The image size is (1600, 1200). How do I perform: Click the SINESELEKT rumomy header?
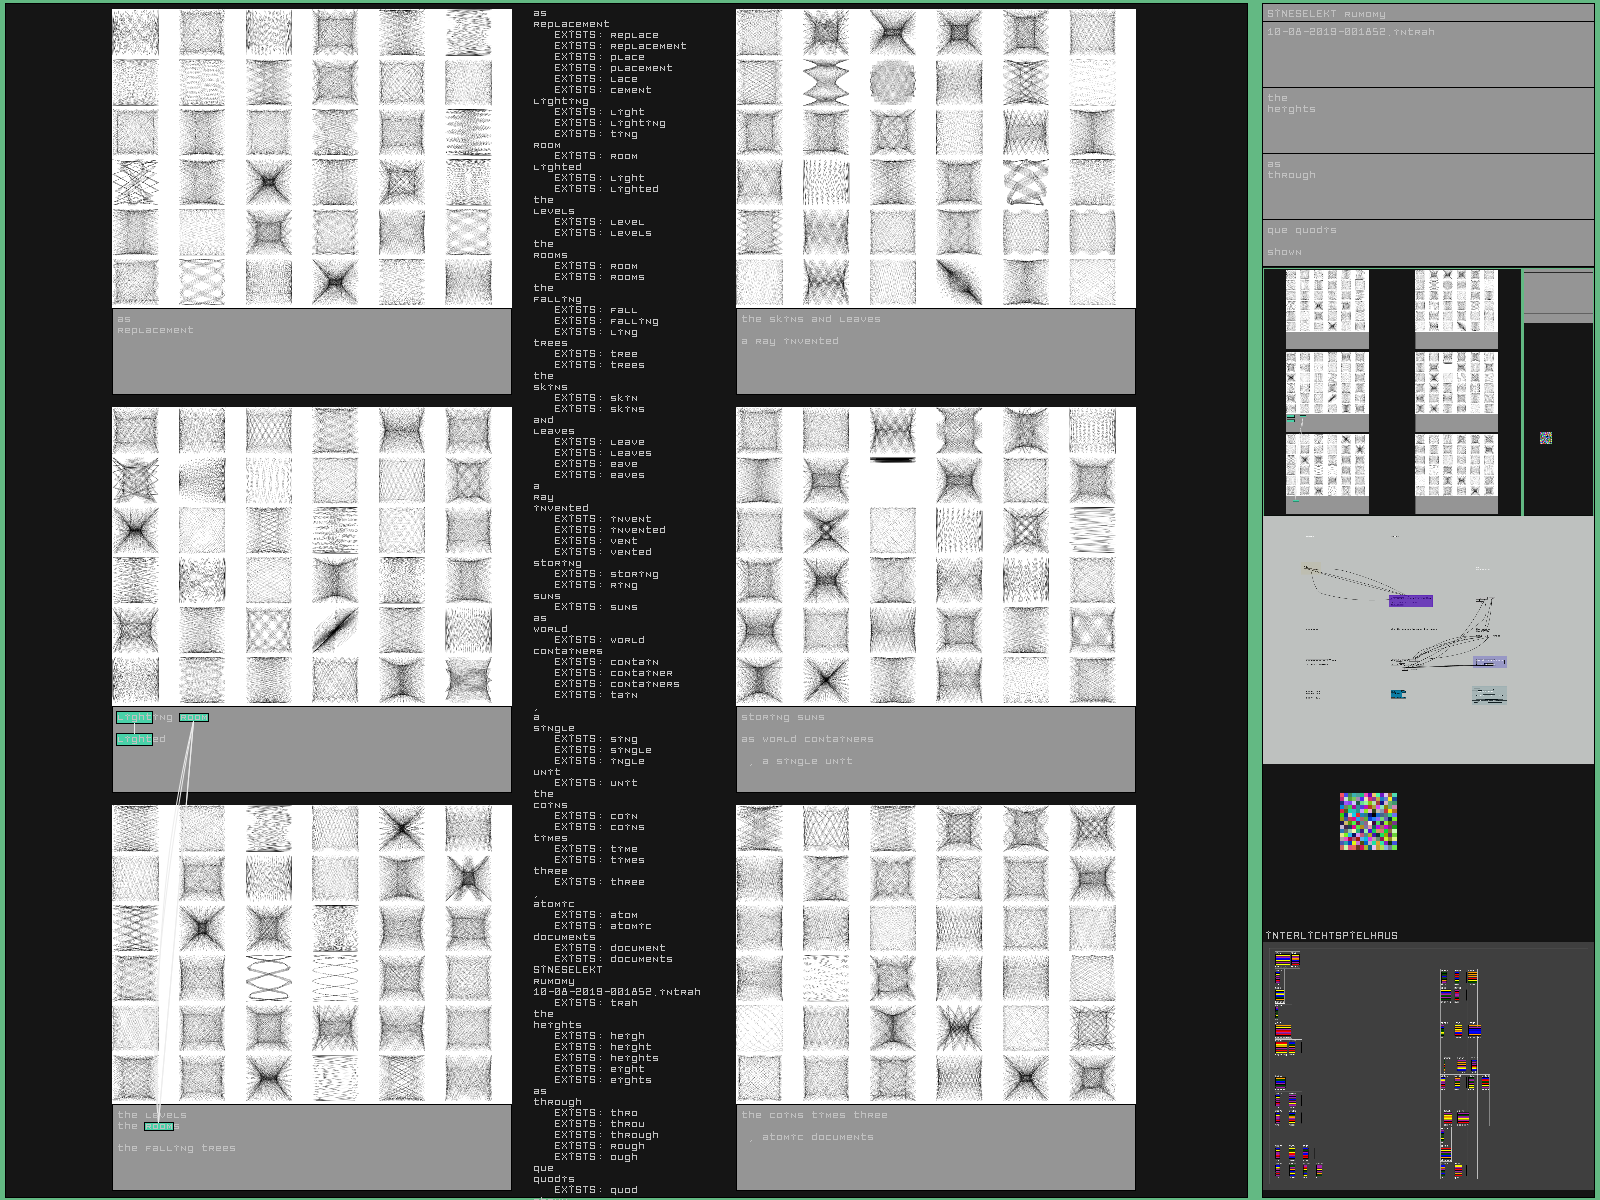(1326, 14)
